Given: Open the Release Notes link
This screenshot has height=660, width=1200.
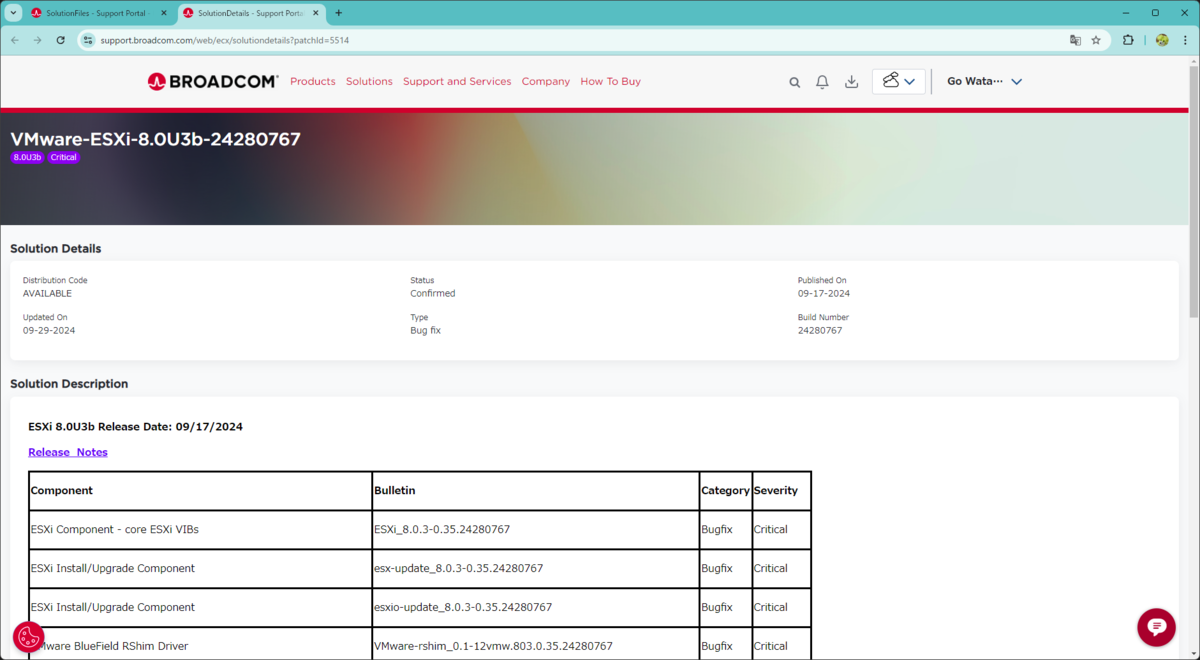Looking at the screenshot, I should tap(68, 452).
